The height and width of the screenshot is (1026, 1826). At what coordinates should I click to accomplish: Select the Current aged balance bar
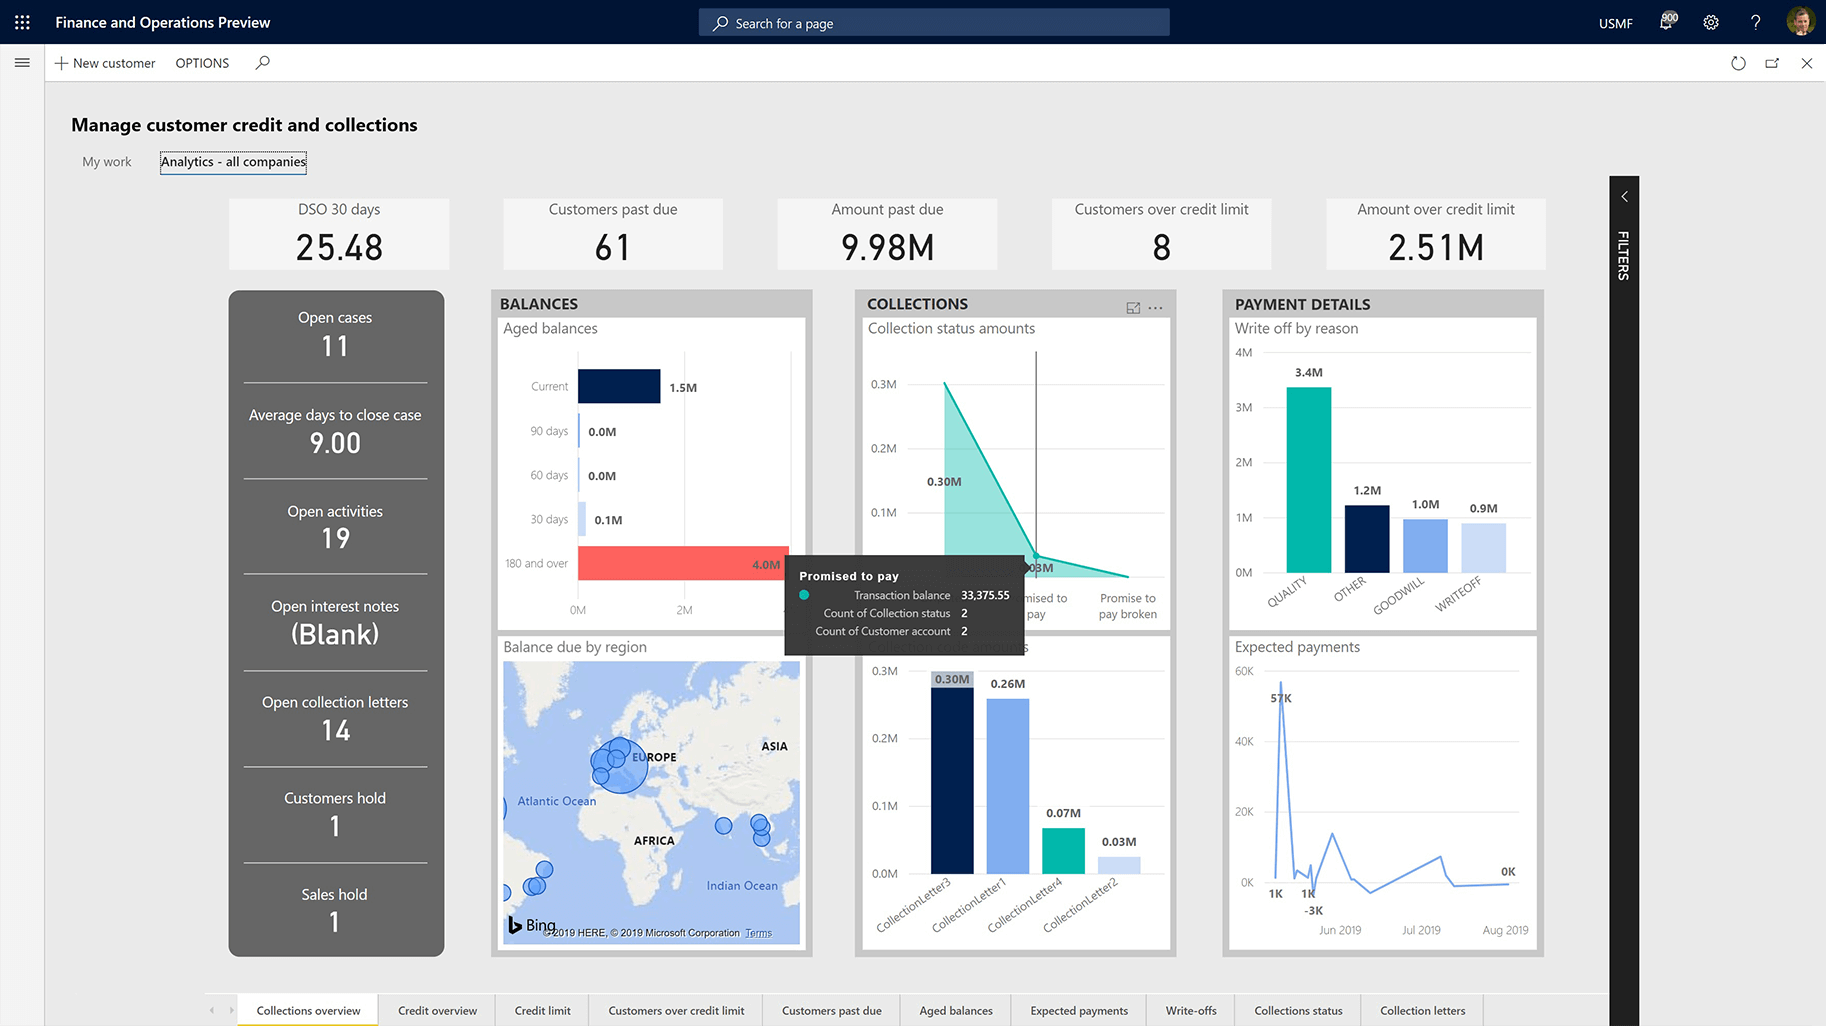click(x=619, y=386)
